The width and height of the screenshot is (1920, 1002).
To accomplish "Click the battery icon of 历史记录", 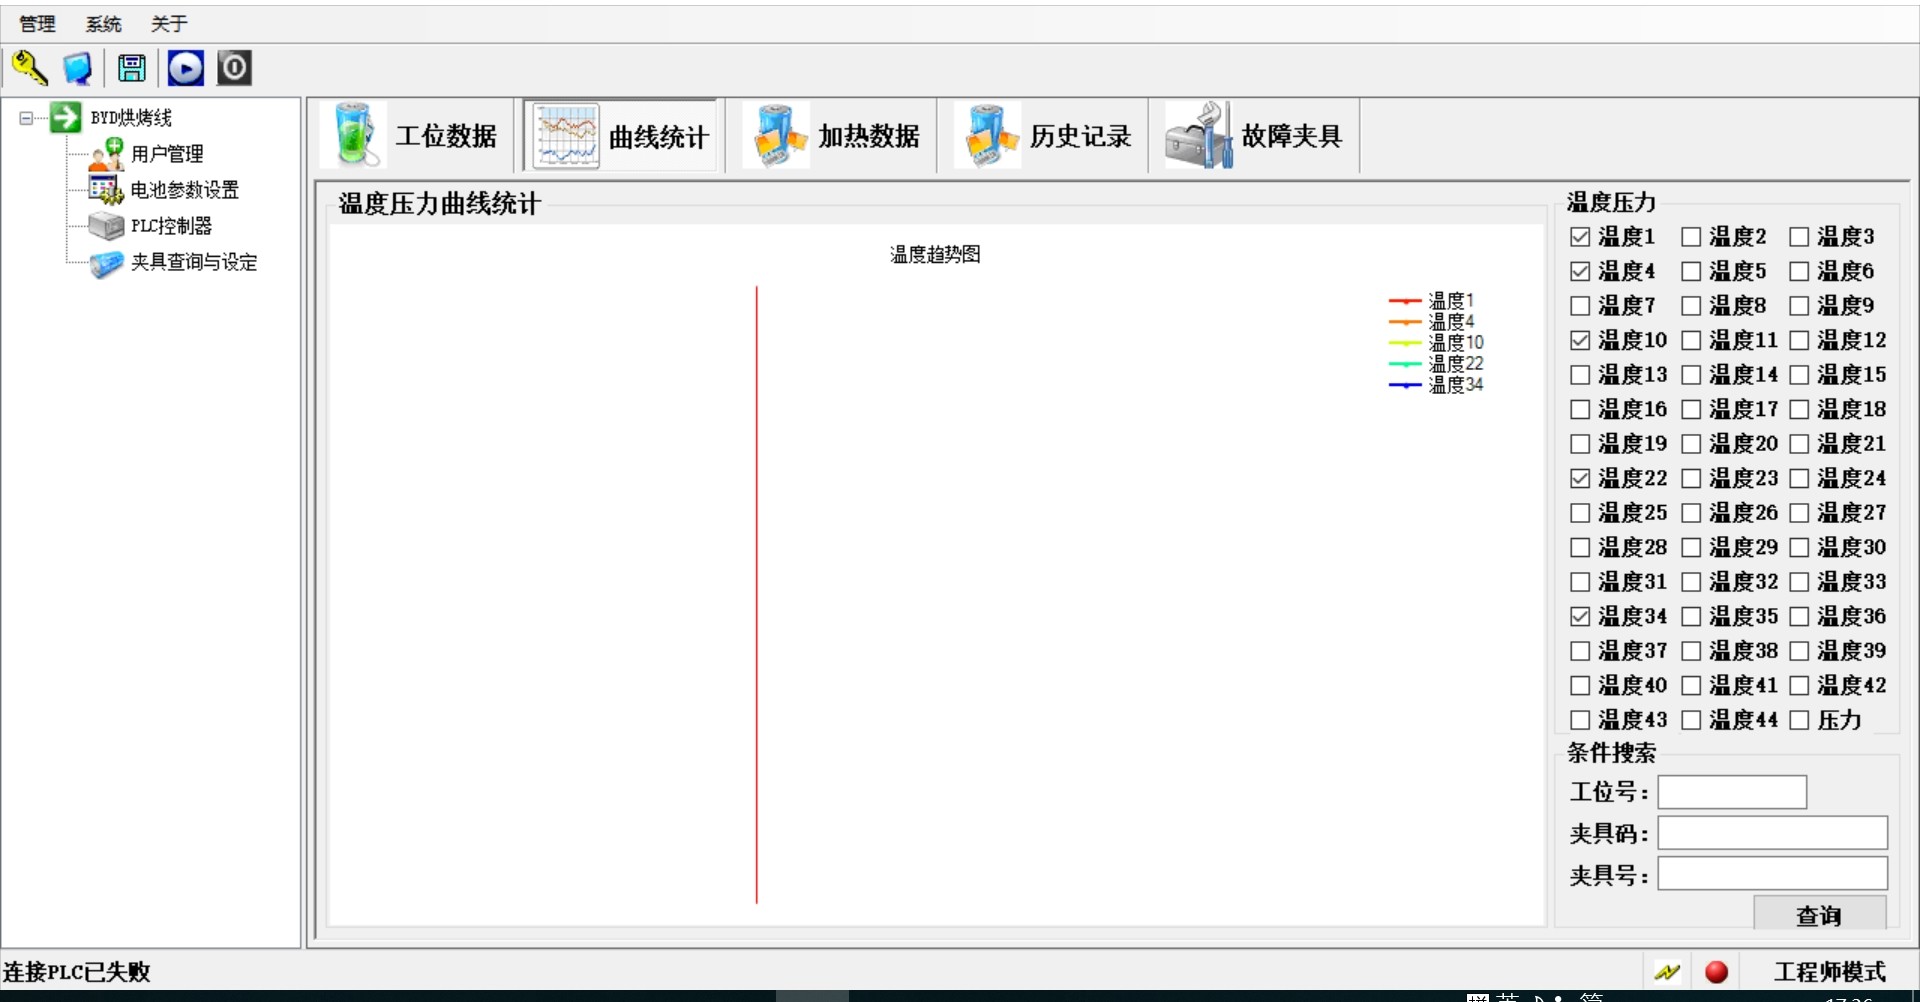I will (x=990, y=136).
